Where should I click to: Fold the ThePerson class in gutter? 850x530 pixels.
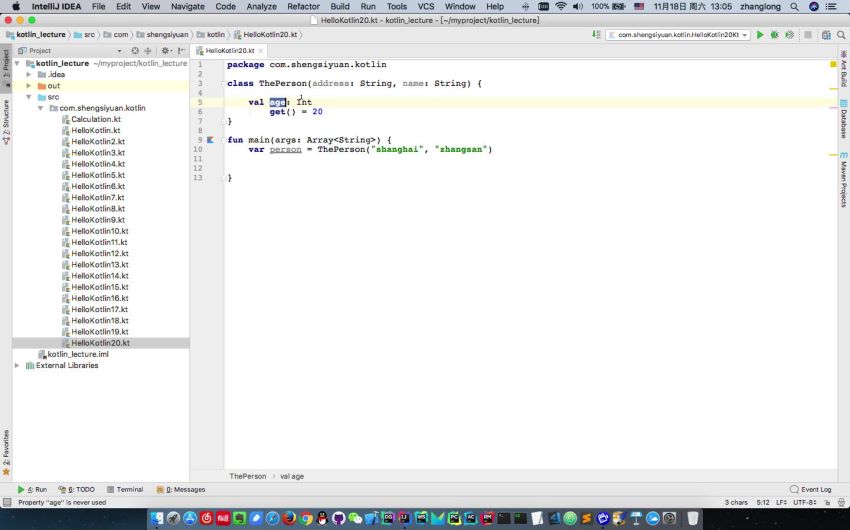point(223,83)
